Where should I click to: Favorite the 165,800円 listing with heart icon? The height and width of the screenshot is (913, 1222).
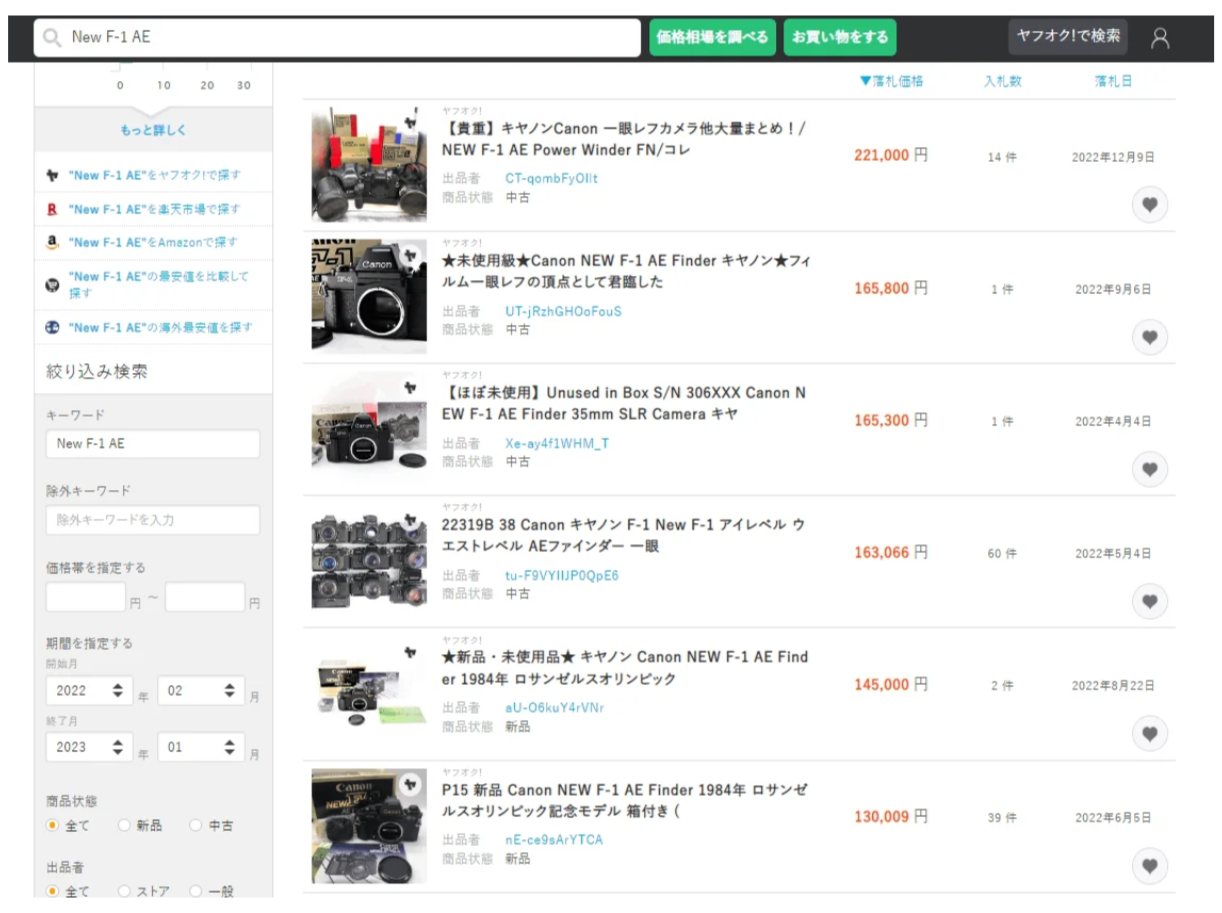(1150, 337)
